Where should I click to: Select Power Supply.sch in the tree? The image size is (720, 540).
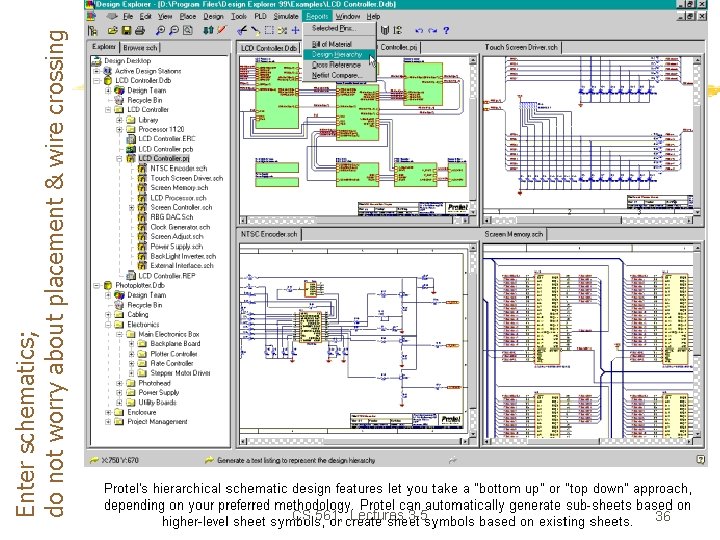(176, 247)
